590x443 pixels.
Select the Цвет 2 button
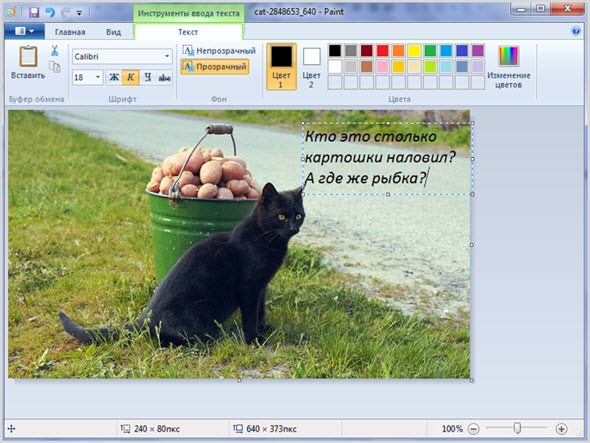tap(312, 67)
